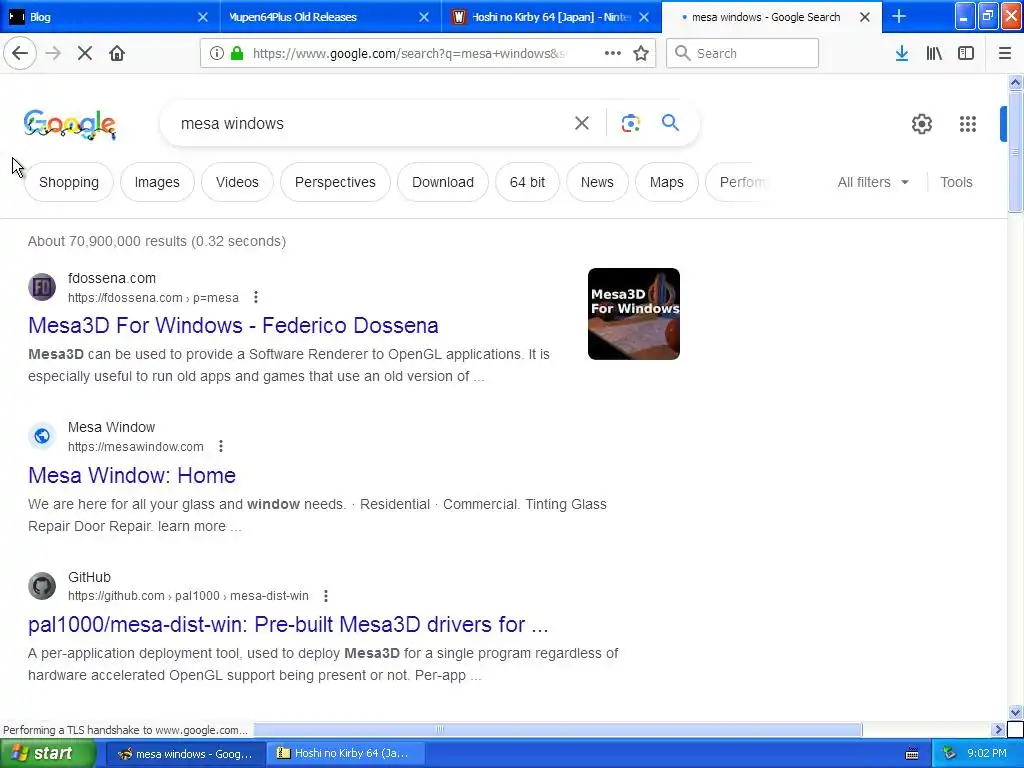Image resolution: width=1024 pixels, height=768 pixels.
Task: Filter results by Shopping
Action: coord(69,182)
